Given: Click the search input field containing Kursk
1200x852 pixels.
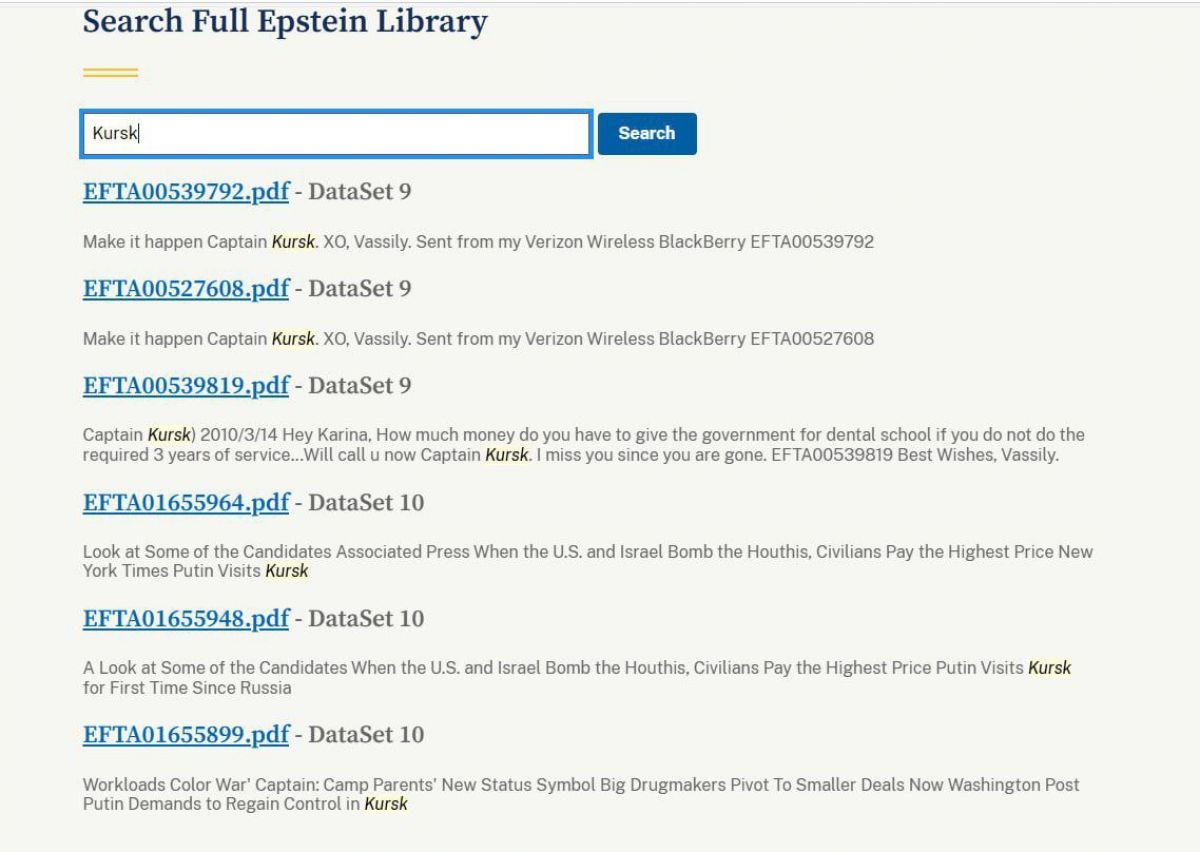Looking at the screenshot, I should (x=335, y=133).
